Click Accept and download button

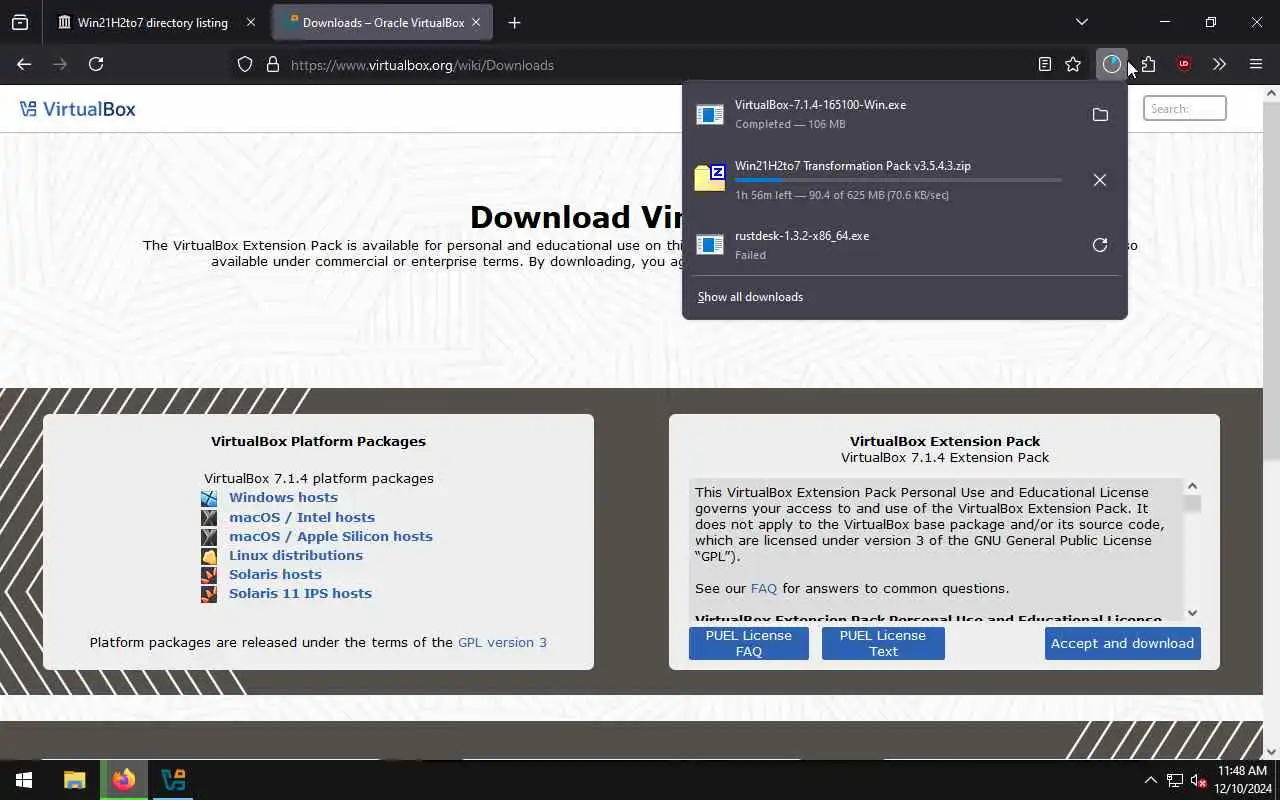[x=1122, y=643]
